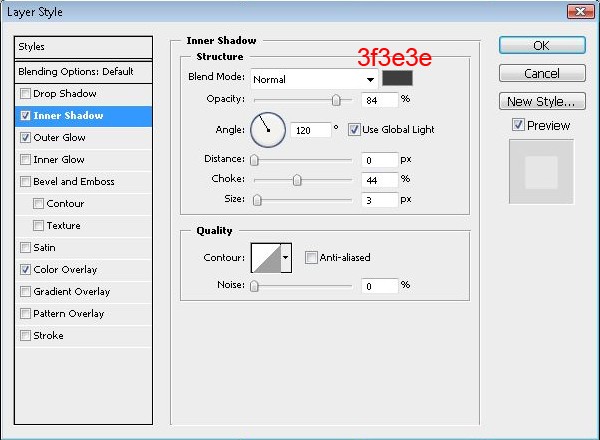Image resolution: width=600 pixels, height=440 pixels.
Task: Select Blending Options: Default
Action: pyautogui.click(x=83, y=72)
